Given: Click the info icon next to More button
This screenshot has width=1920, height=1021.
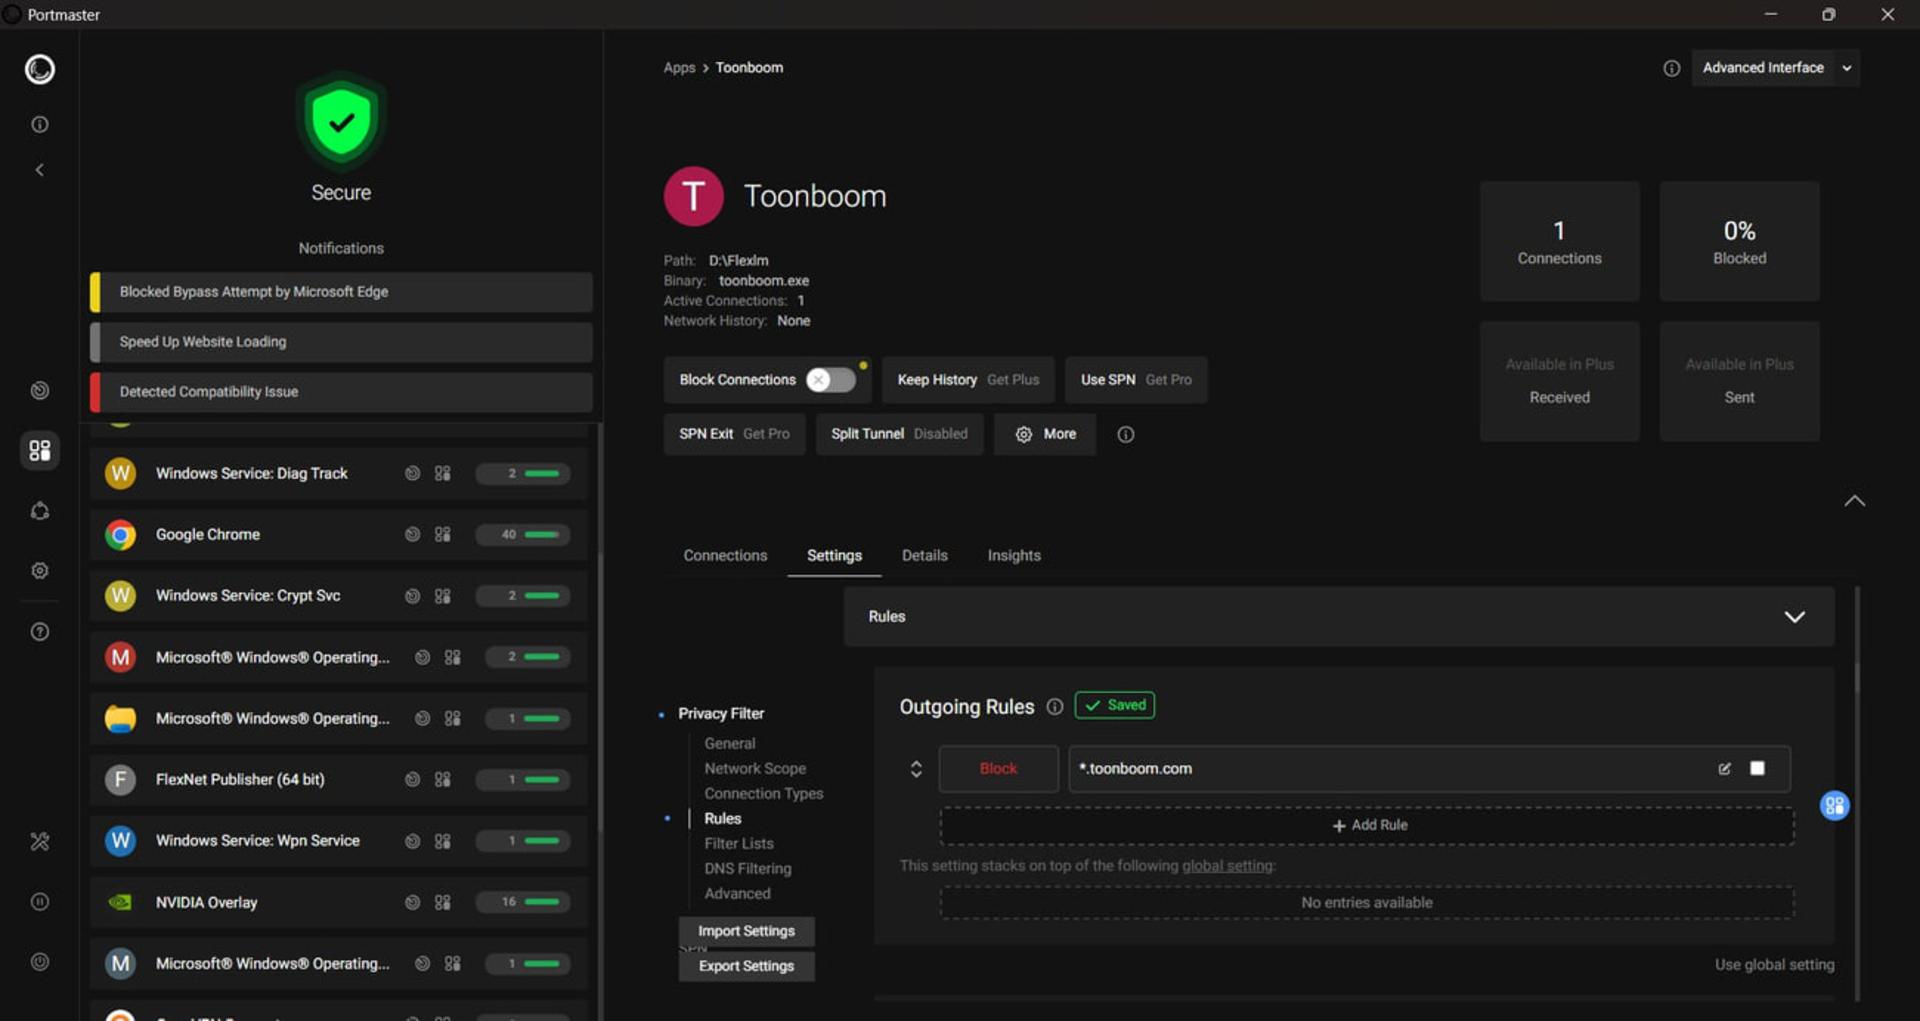Looking at the screenshot, I should tap(1125, 435).
